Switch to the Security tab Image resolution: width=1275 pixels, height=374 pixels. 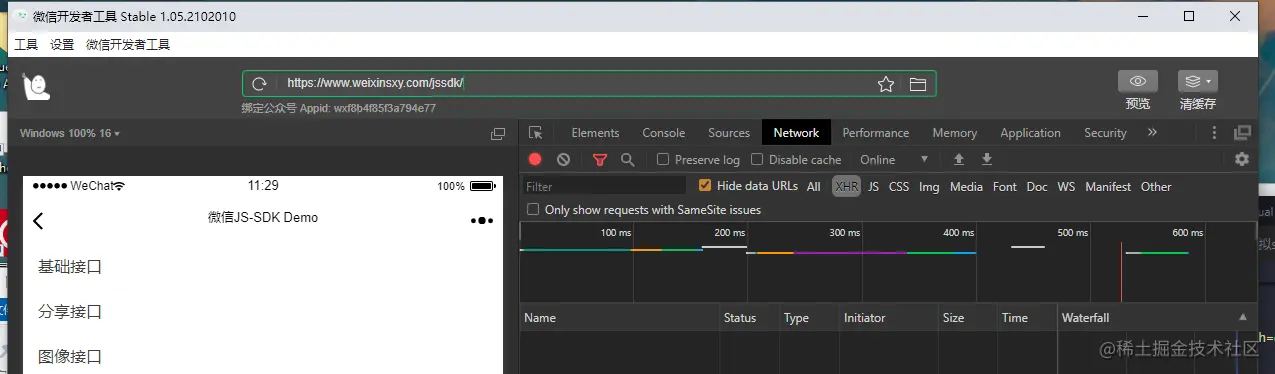pyautogui.click(x=1105, y=133)
